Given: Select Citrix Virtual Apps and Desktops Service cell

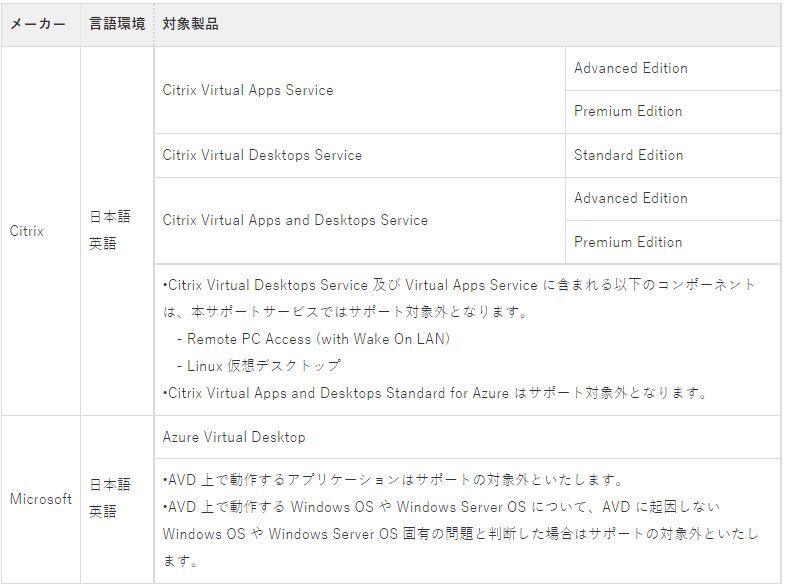Looking at the screenshot, I should coord(295,220).
